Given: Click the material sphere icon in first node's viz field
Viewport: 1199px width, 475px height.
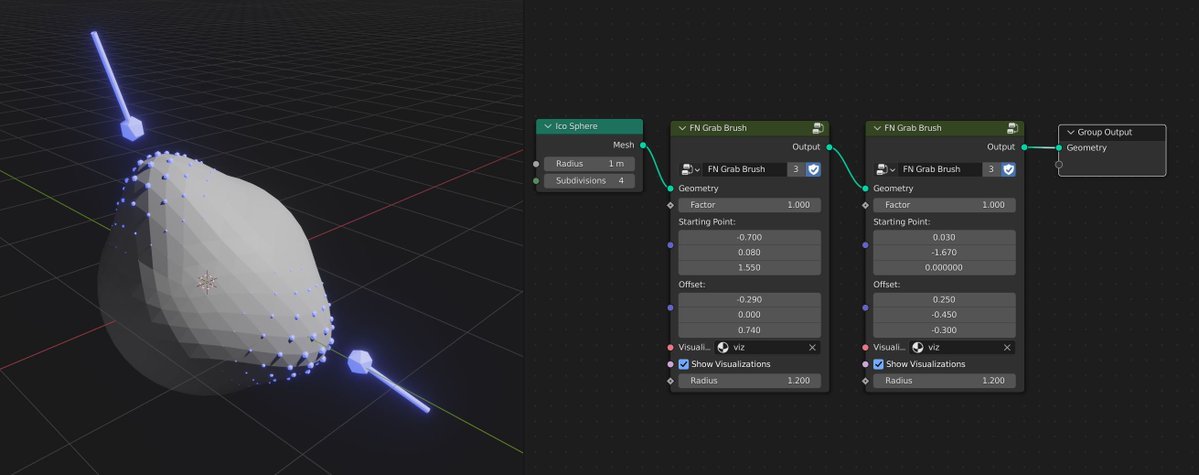Looking at the screenshot, I should pyautogui.click(x=723, y=347).
